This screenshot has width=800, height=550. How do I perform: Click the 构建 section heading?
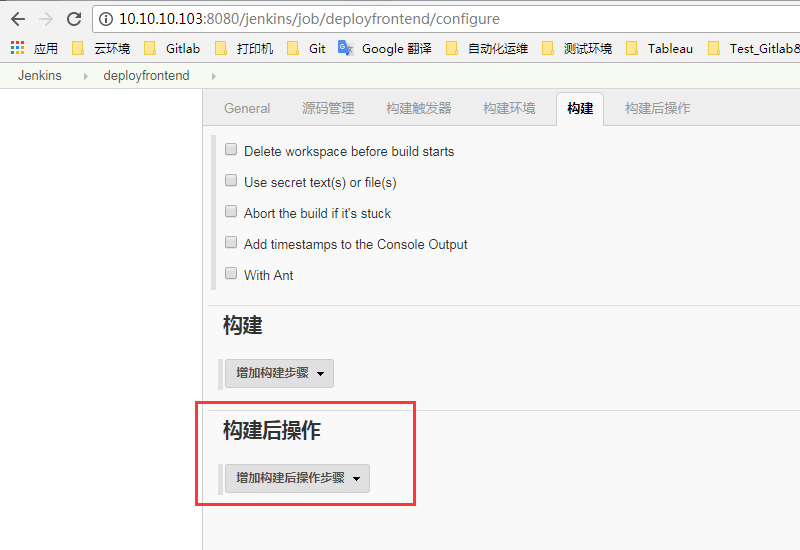(243, 326)
